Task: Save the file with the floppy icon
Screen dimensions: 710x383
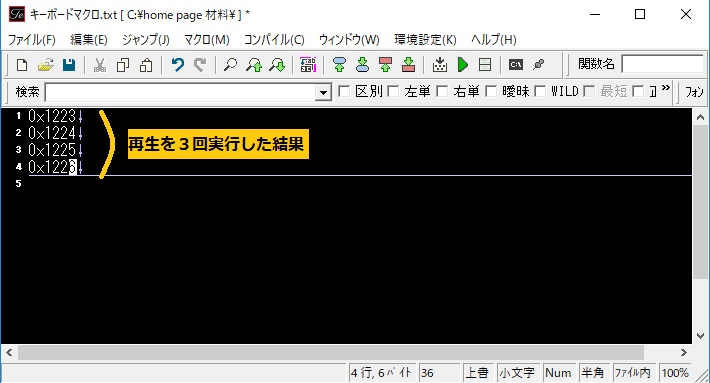Action: [x=69, y=65]
